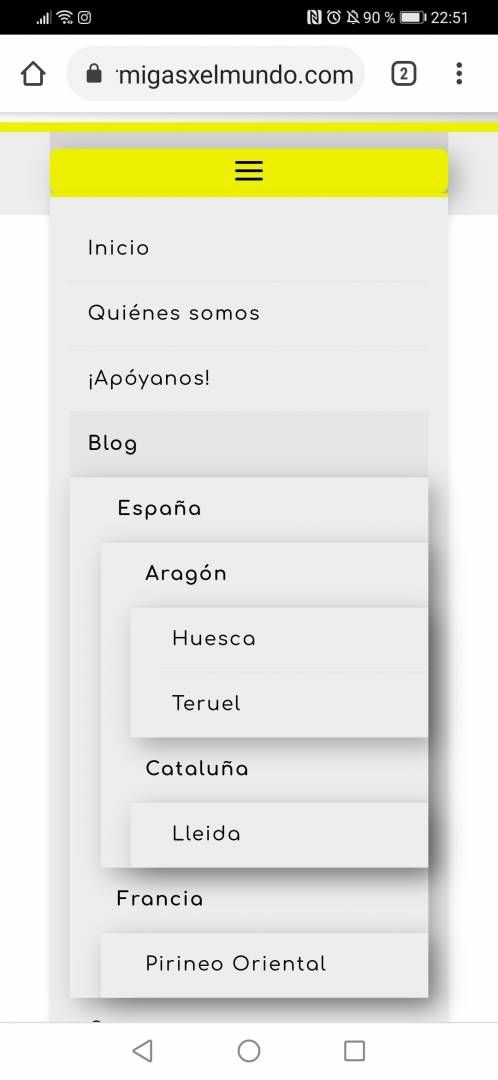Select the Blog menu entry
This screenshot has width=498, height=1080.
click(x=249, y=444)
